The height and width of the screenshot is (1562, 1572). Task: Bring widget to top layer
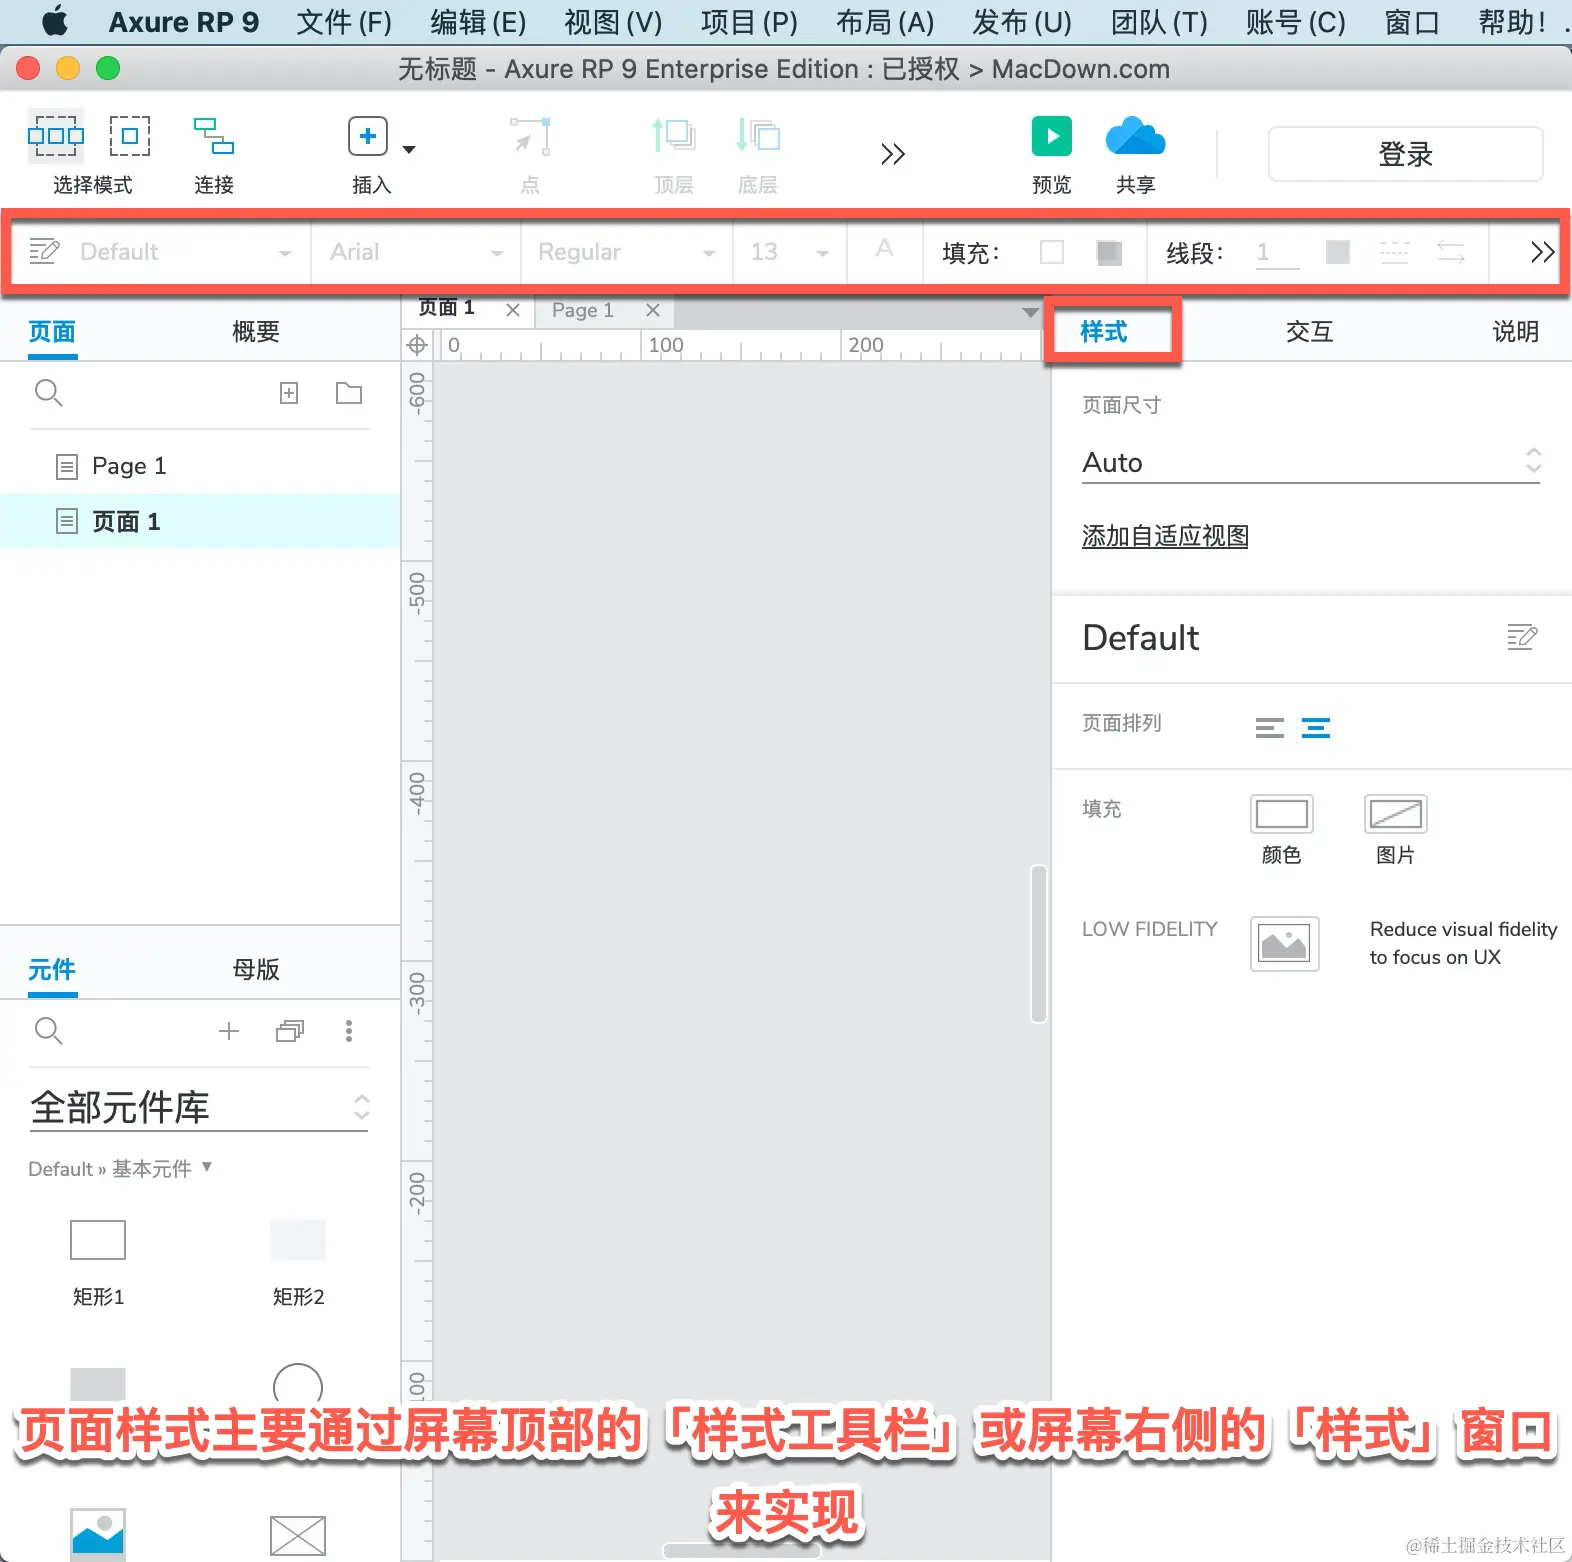674,136
